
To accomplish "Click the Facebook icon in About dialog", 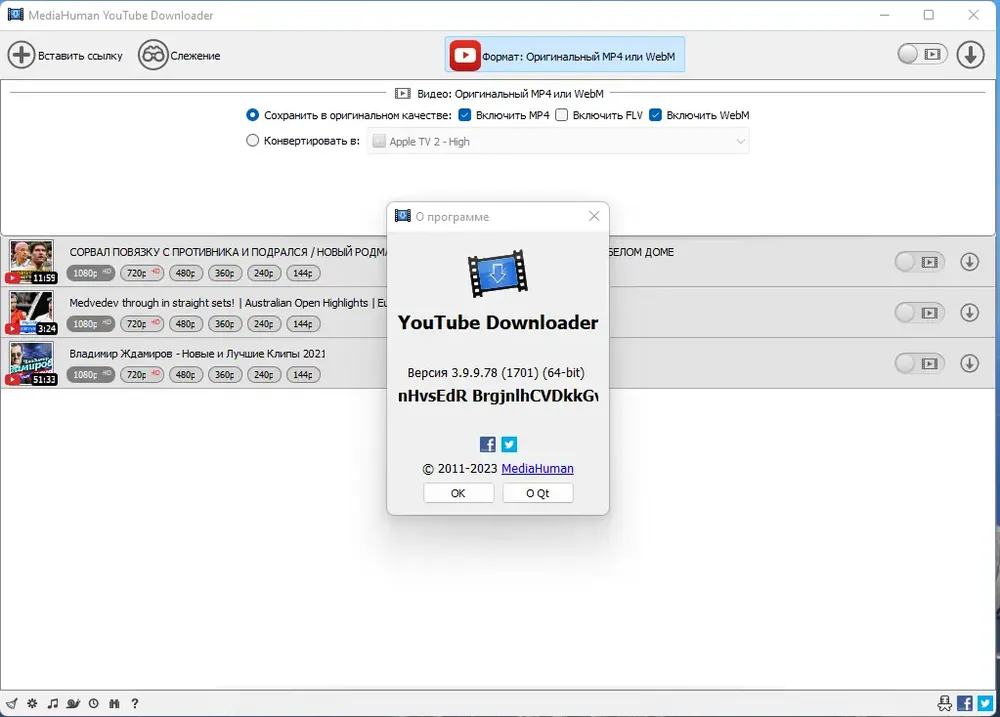I will pos(487,444).
